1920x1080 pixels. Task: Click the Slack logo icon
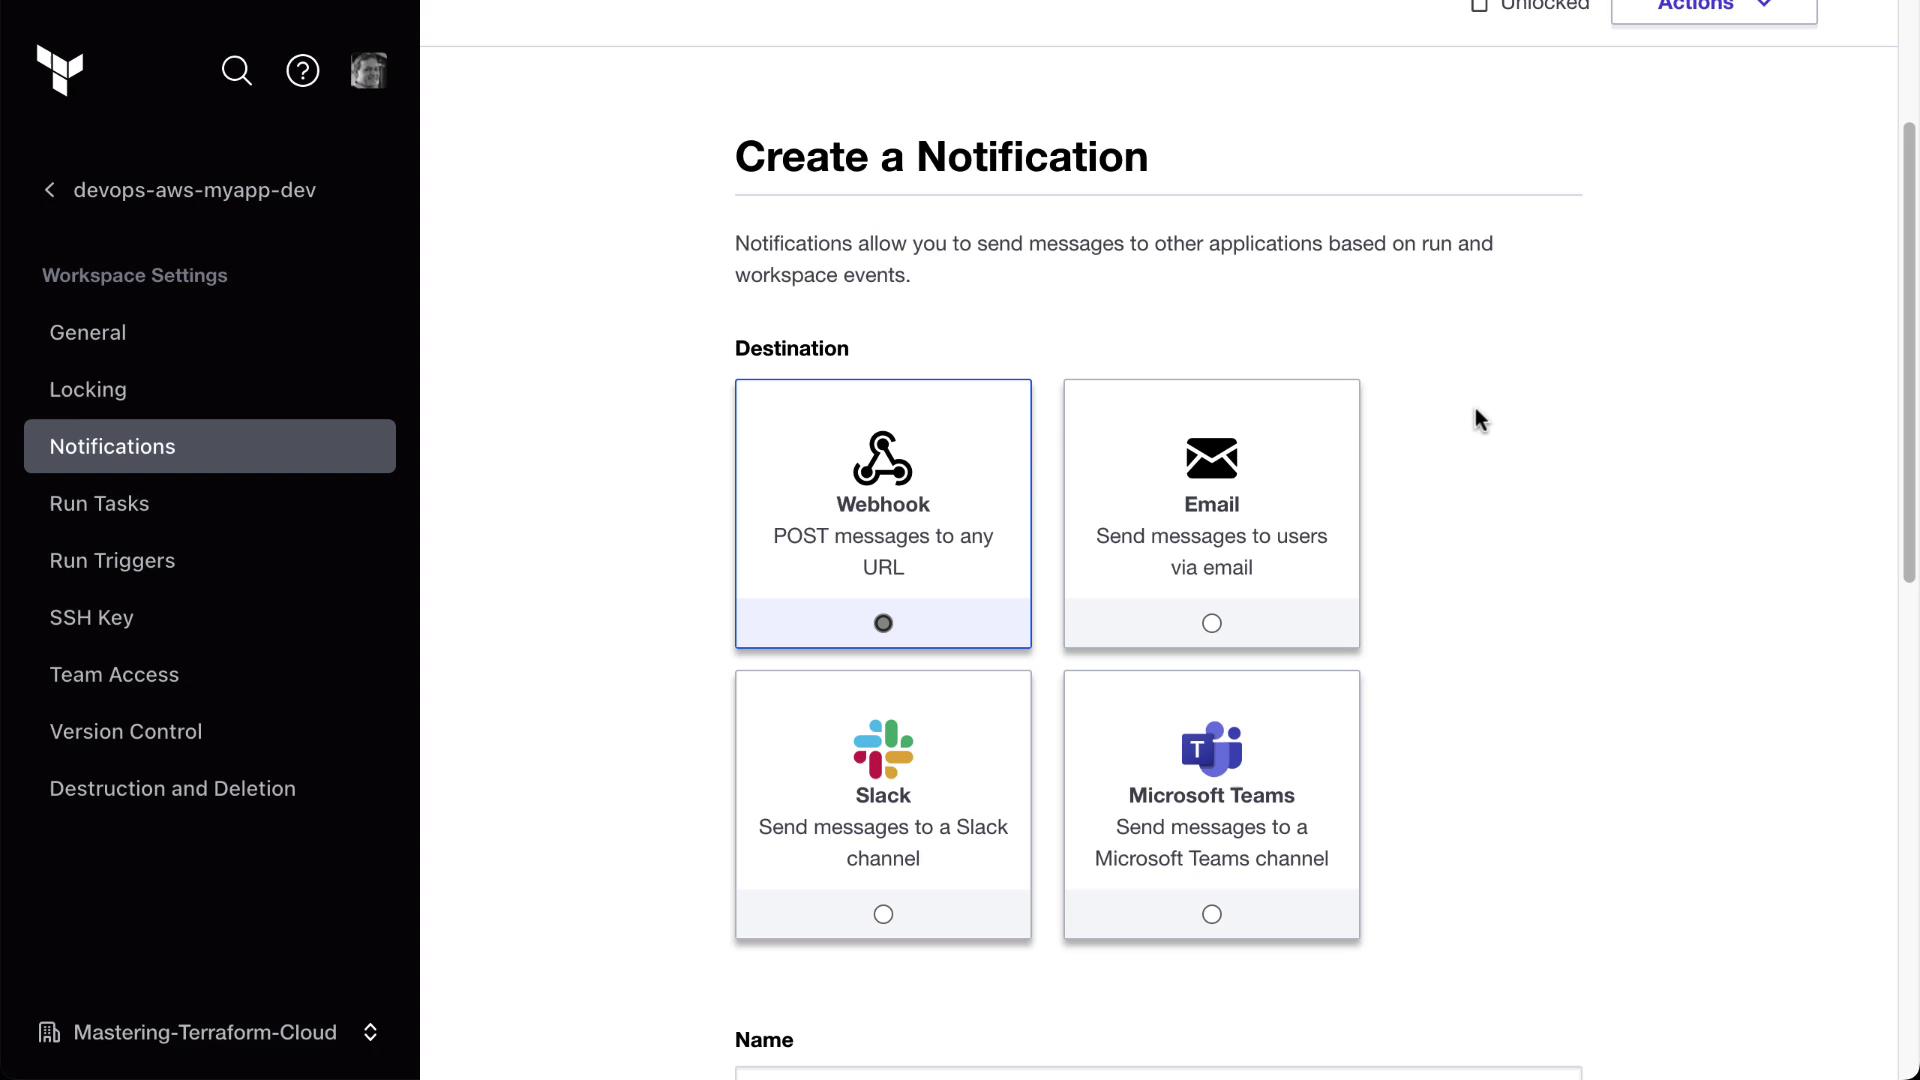(x=883, y=749)
